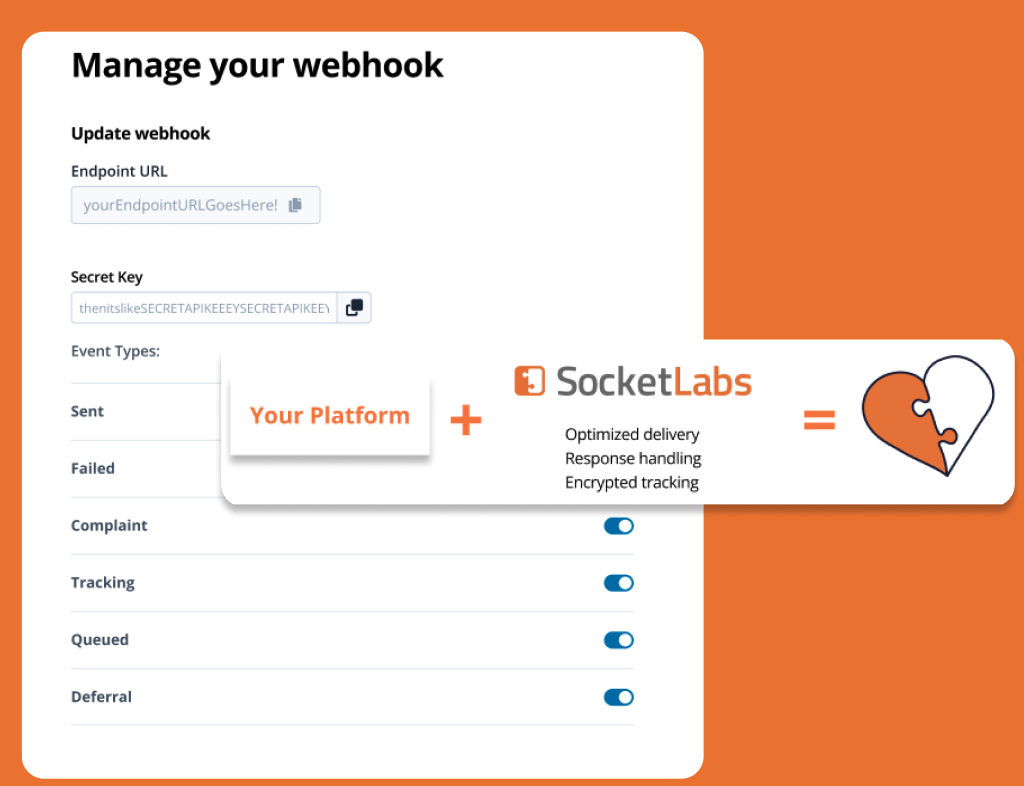Switch off the Deferral event toggle
Image resolution: width=1024 pixels, height=786 pixels.
coord(618,697)
